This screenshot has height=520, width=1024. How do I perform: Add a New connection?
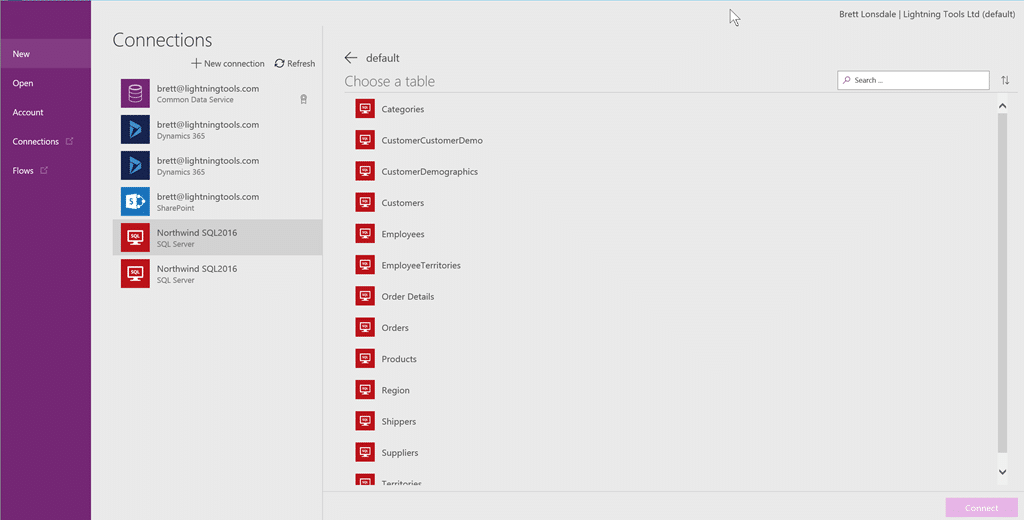click(228, 63)
